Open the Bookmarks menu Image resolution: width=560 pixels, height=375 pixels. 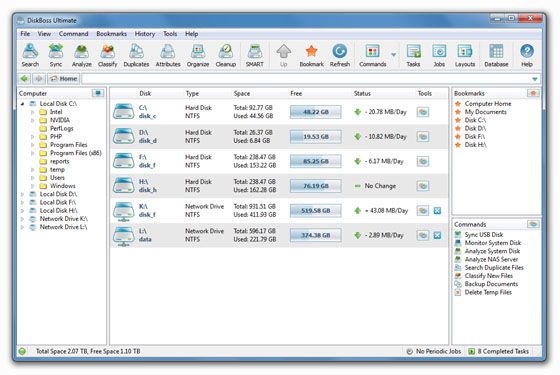pos(111,34)
